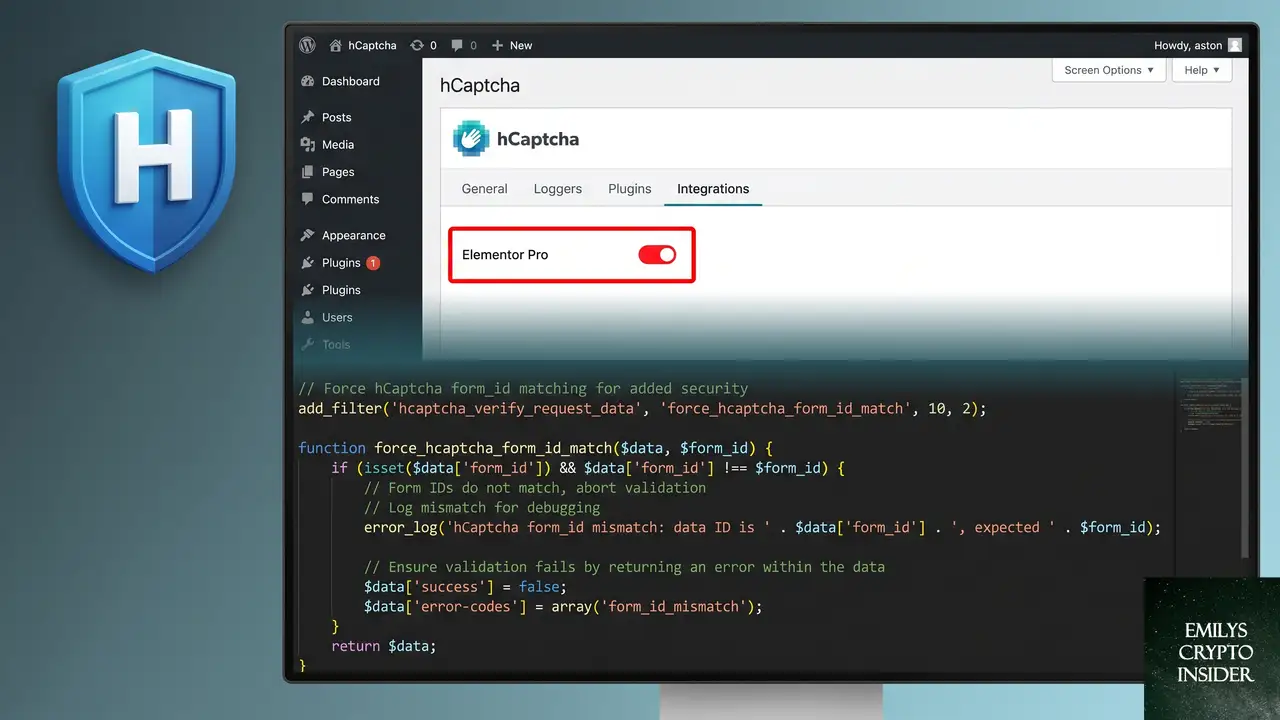Viewport: 1280px width, 720px height.
Task: Switch to the General tab
Action: pyautogui.click(x=485, y=189)
